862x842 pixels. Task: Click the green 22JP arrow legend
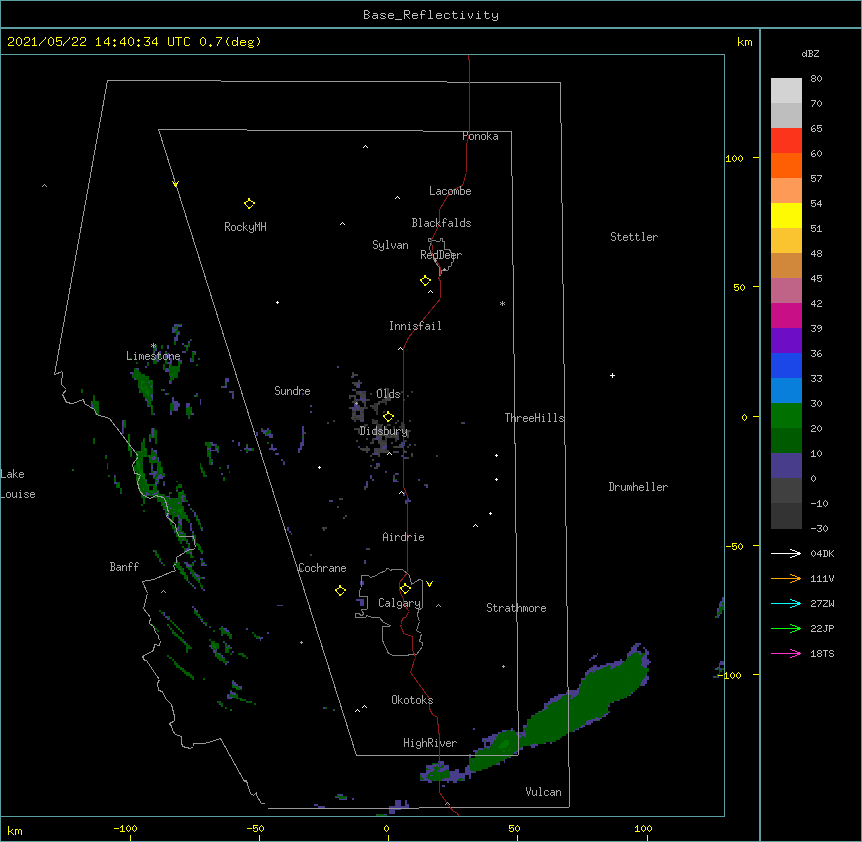(x=786, y=628)
